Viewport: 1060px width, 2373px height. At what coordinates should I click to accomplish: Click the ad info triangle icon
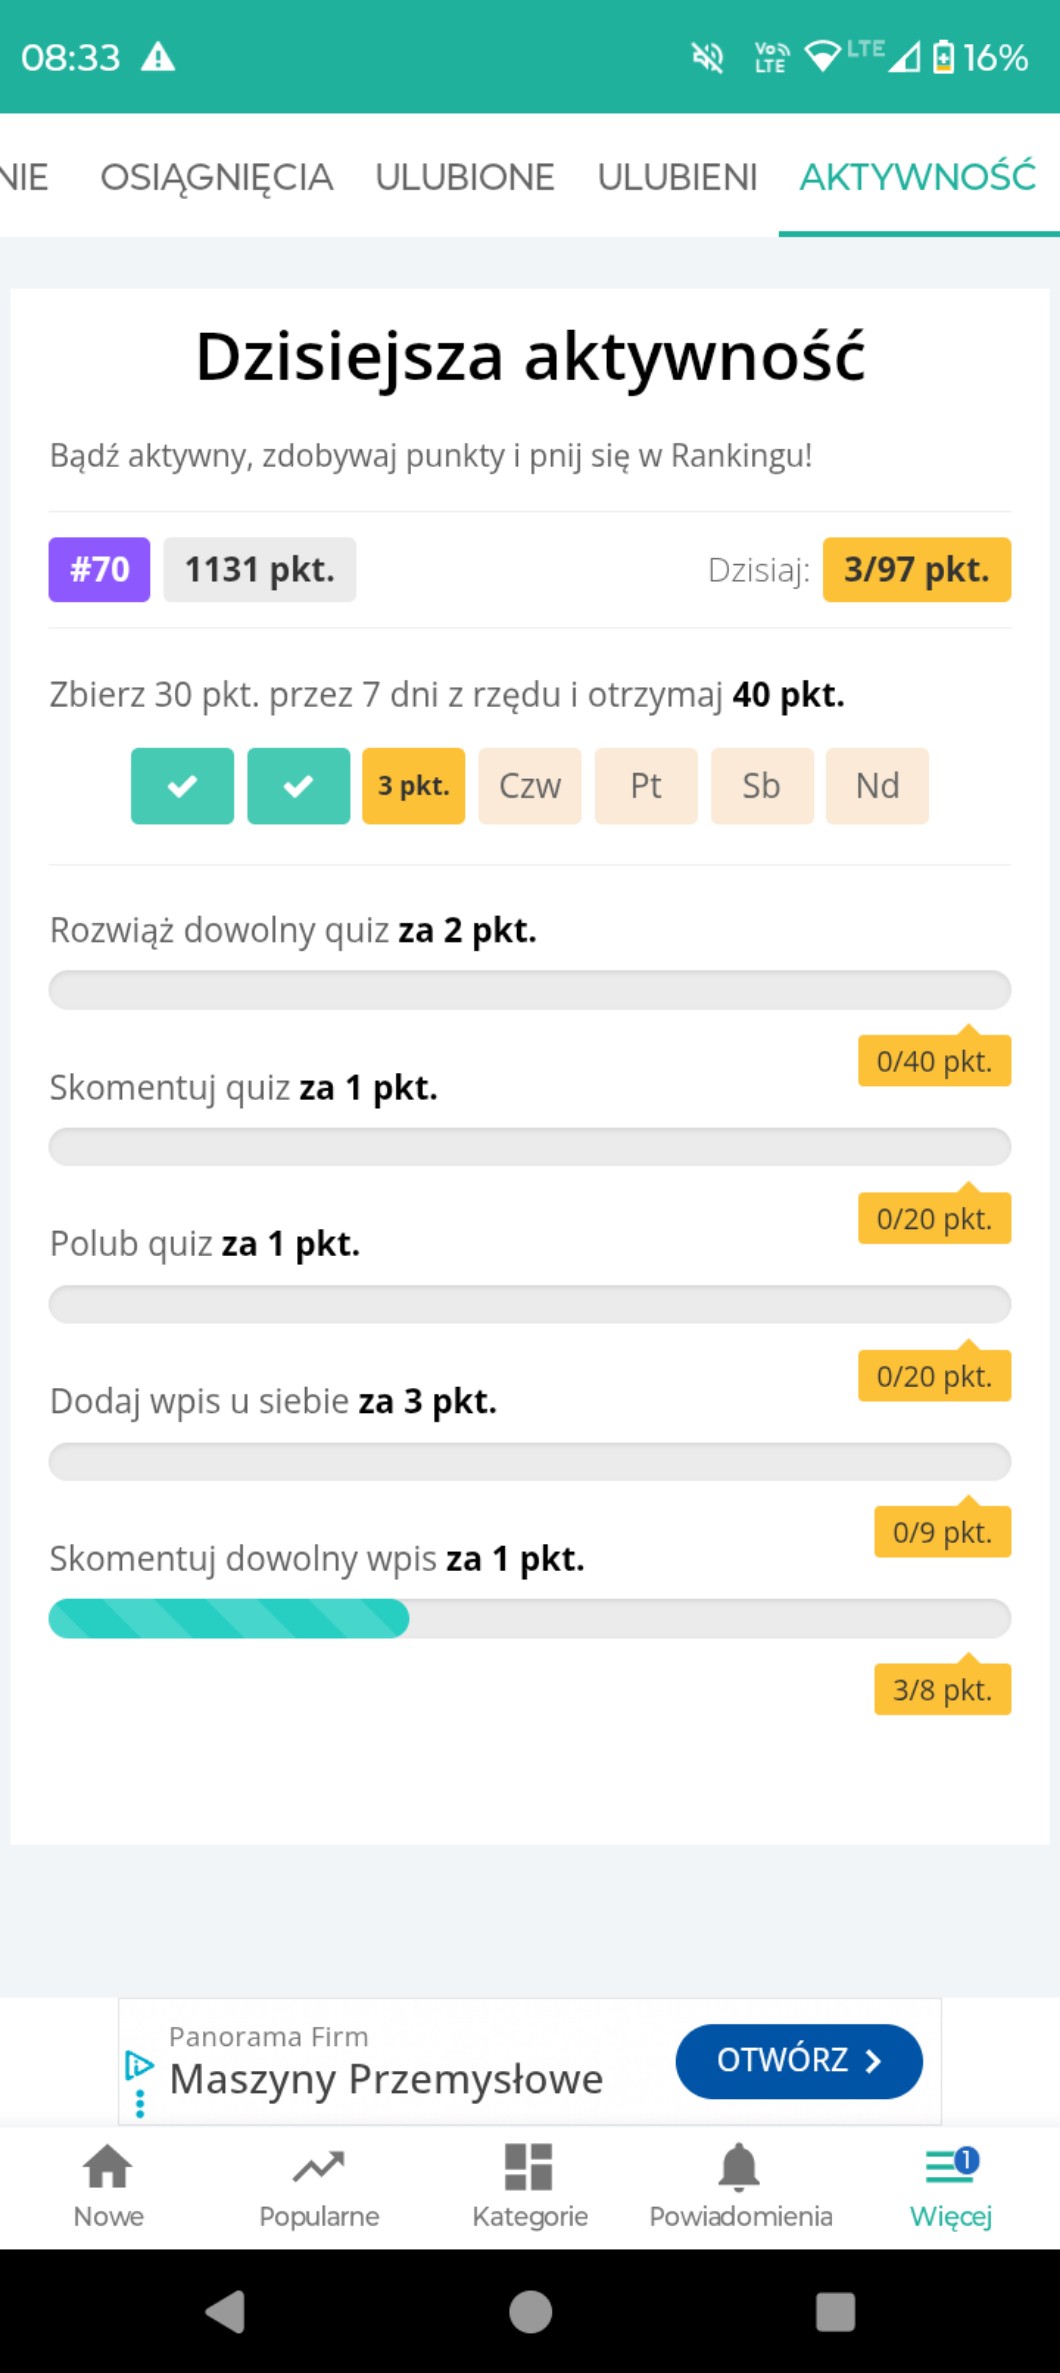pyautogui.click(x=139, y=2065)
